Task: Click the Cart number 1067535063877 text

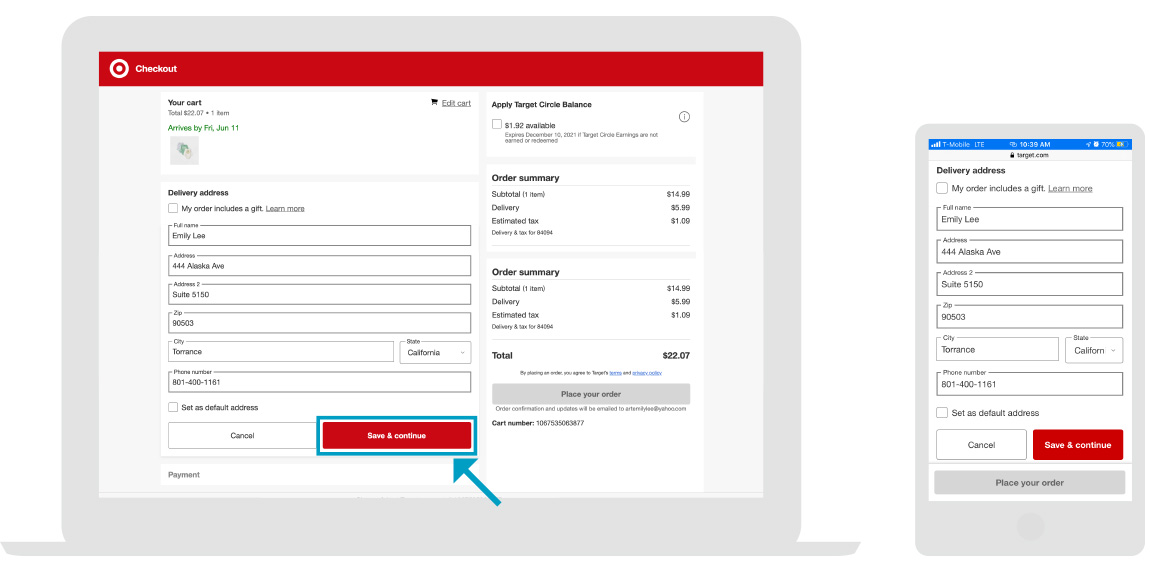Action: pos(538,423)
